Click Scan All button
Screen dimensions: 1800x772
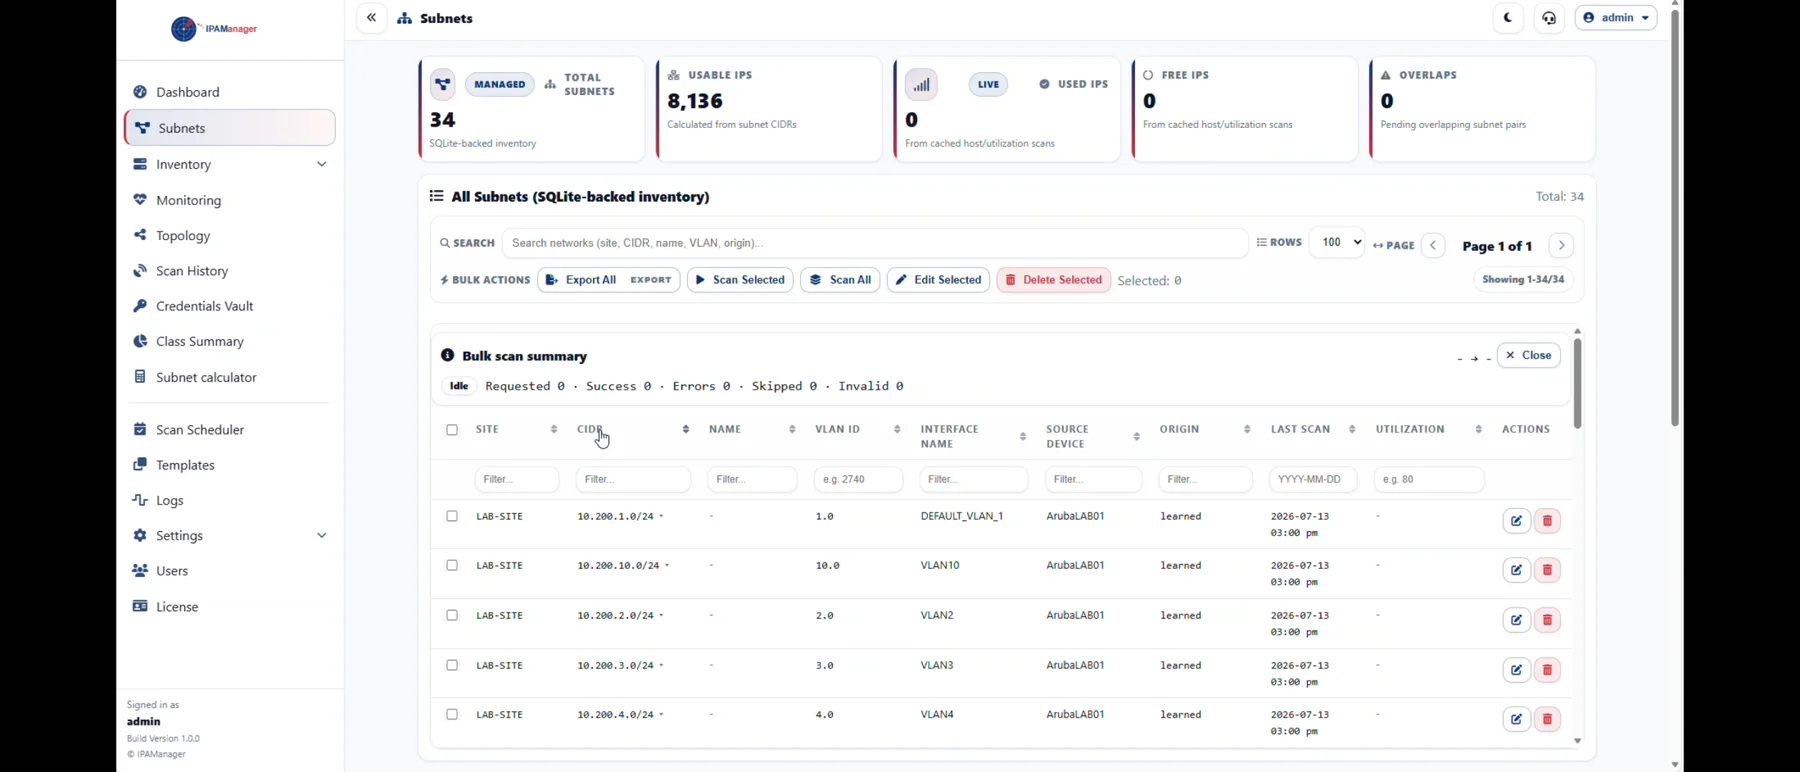[840, 280]
